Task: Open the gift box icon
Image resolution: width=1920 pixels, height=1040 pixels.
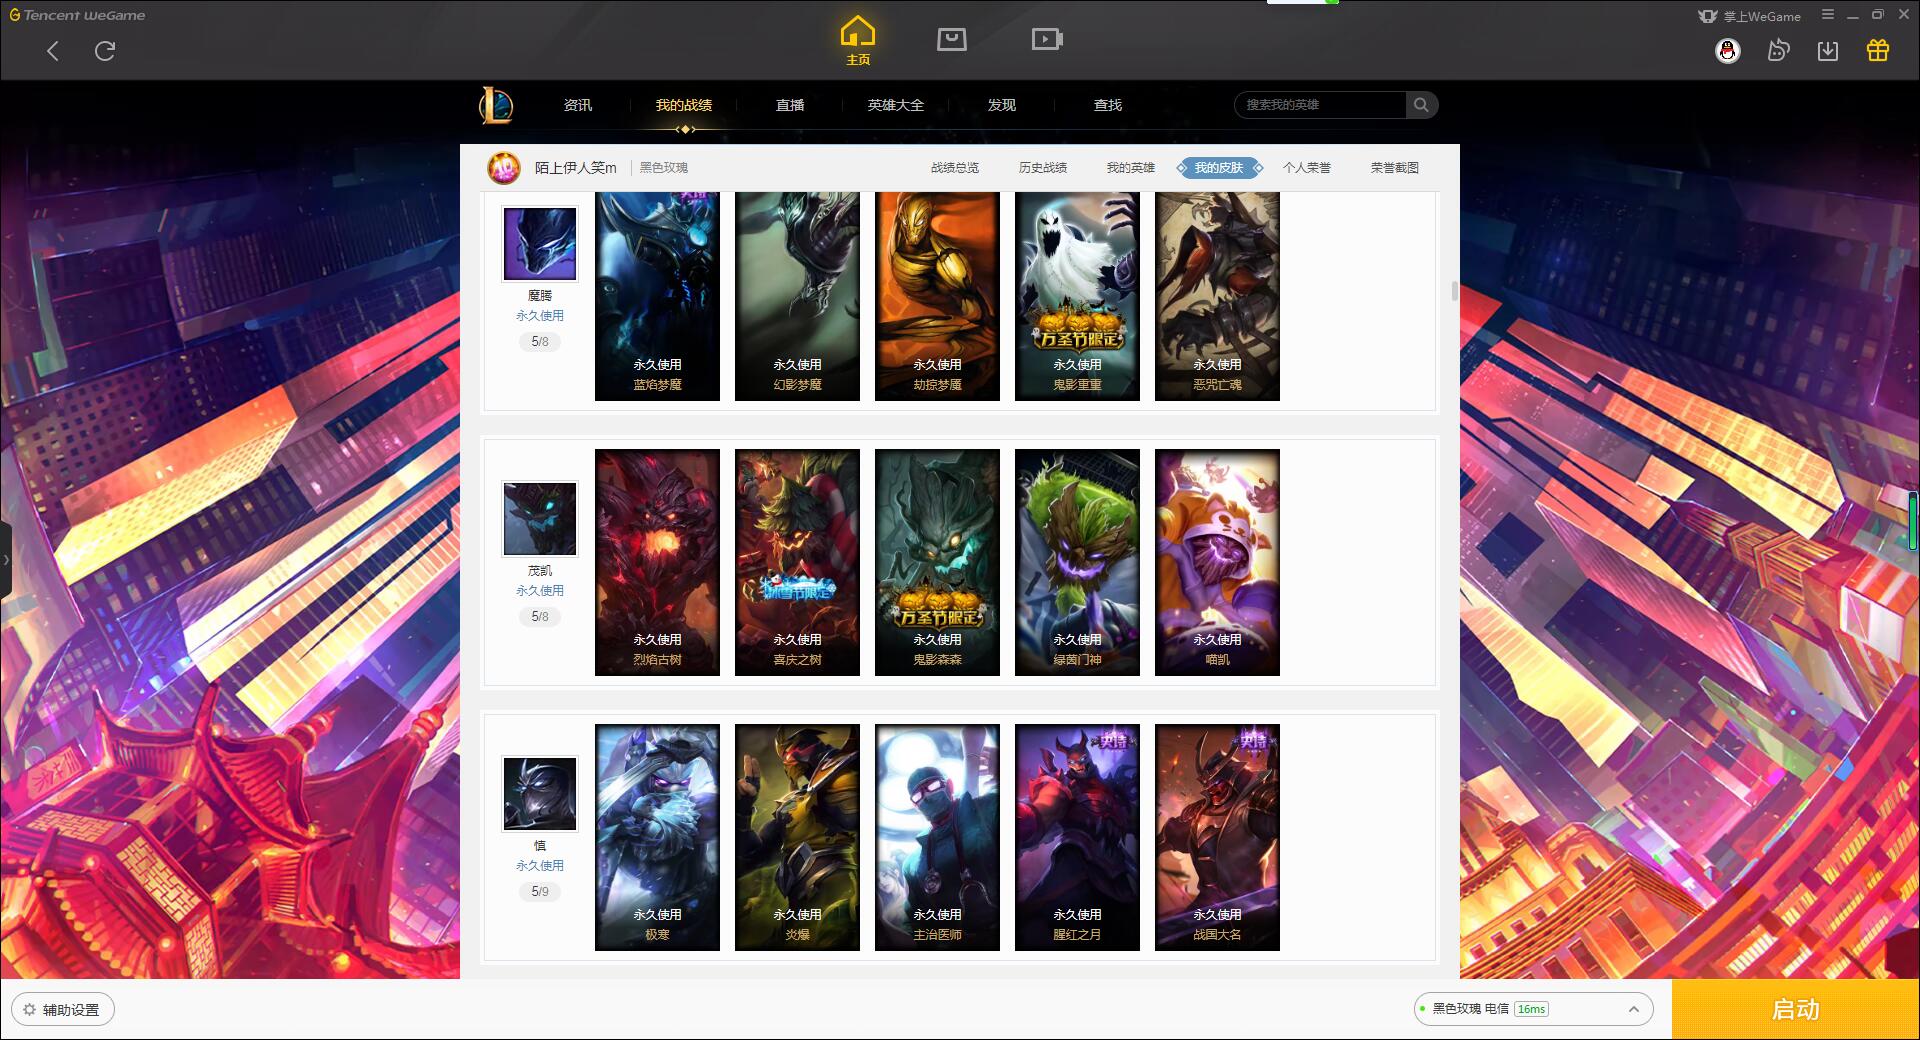Action: [x=1878, y=51]
